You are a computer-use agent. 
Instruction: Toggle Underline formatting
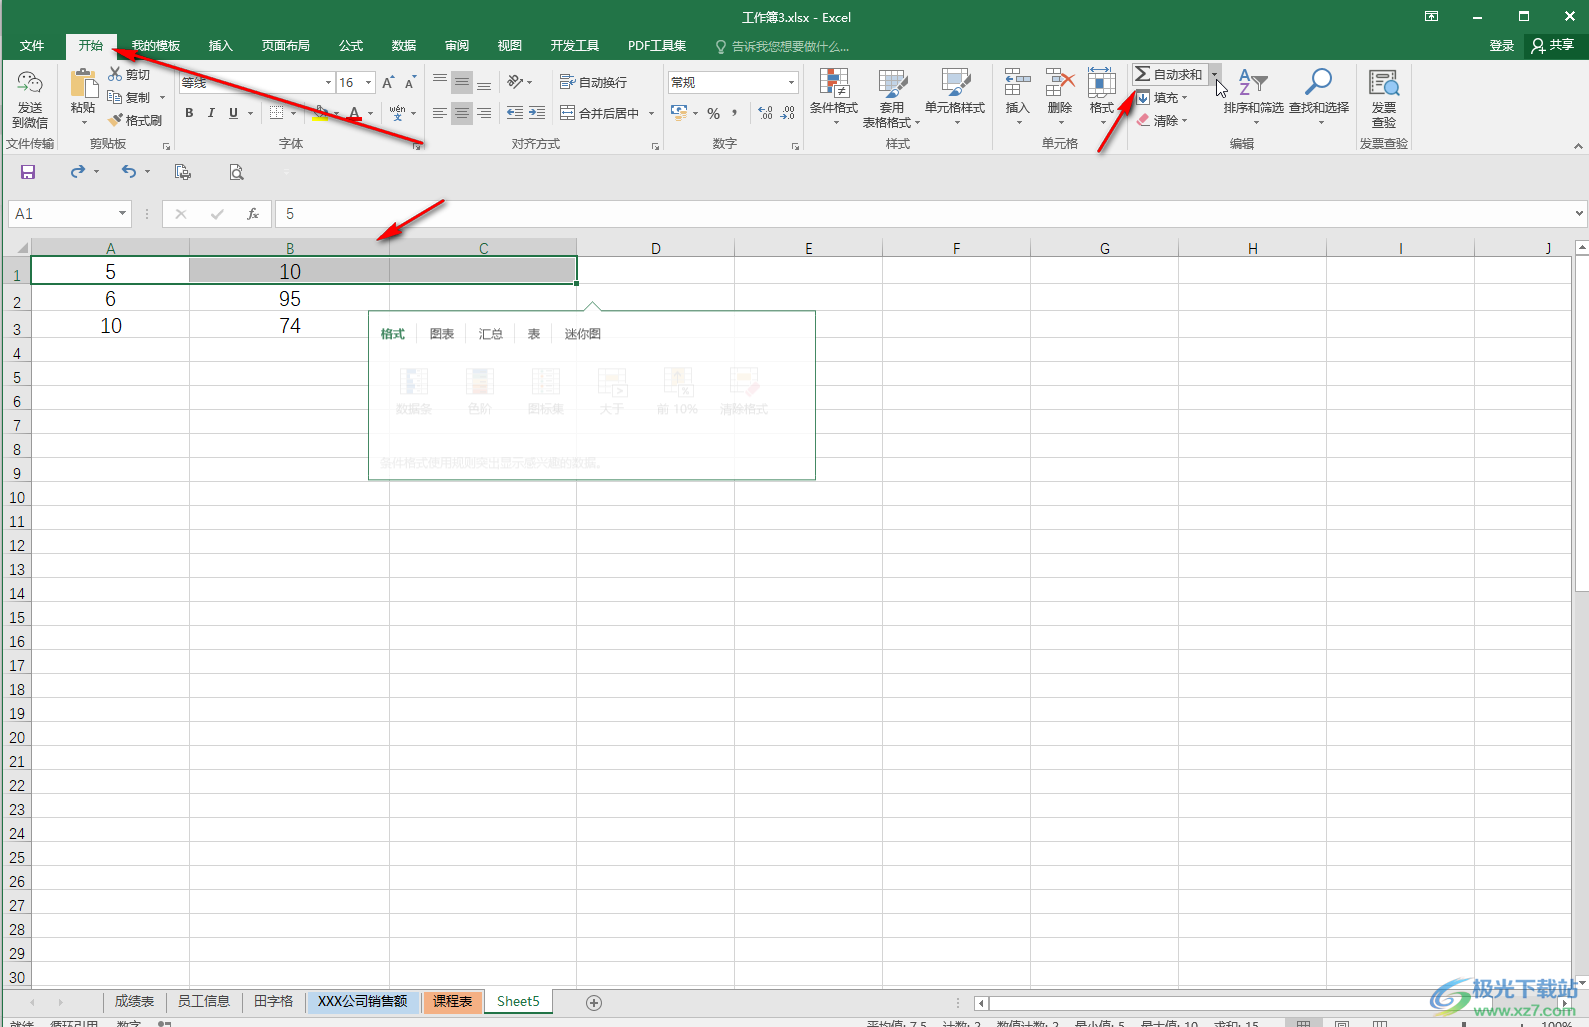point(233,113)
